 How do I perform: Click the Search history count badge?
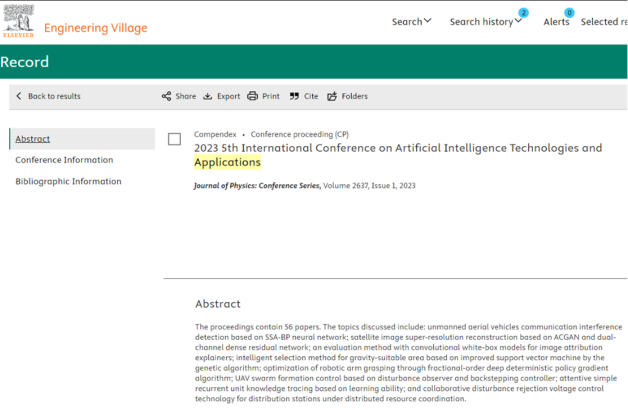pos(523,13)
